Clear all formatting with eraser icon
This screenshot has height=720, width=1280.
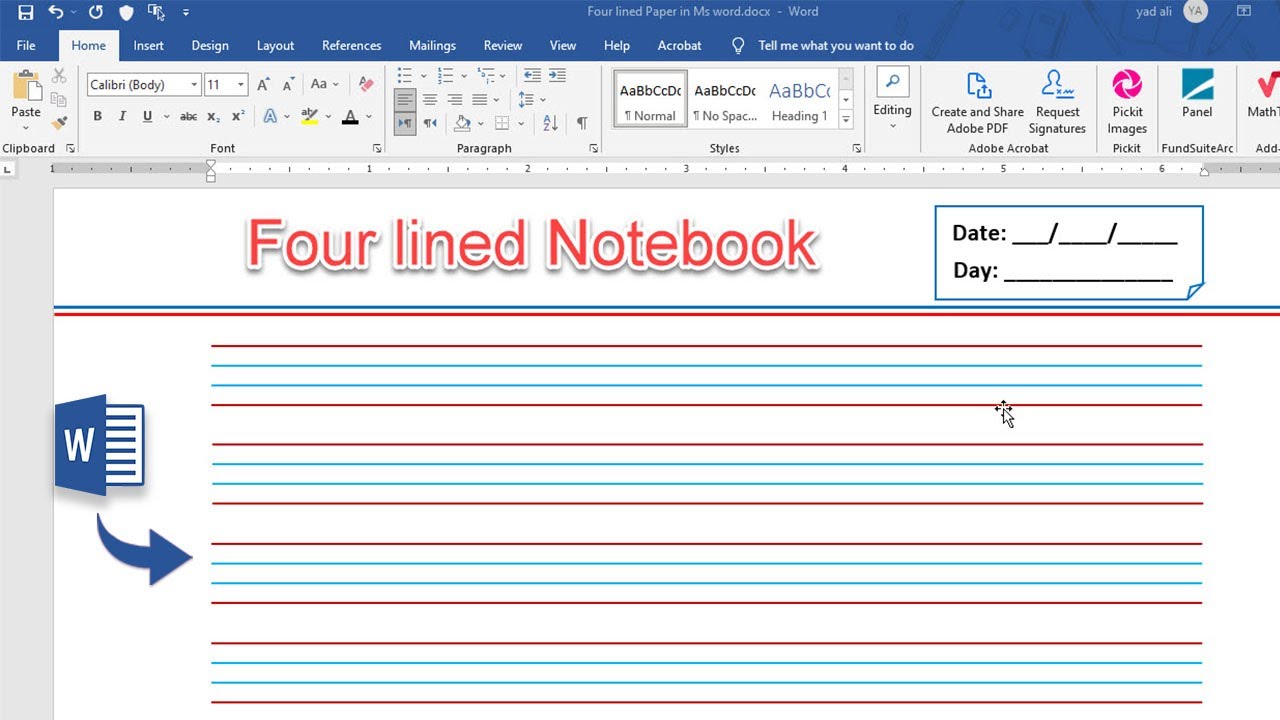click(366, 85)
